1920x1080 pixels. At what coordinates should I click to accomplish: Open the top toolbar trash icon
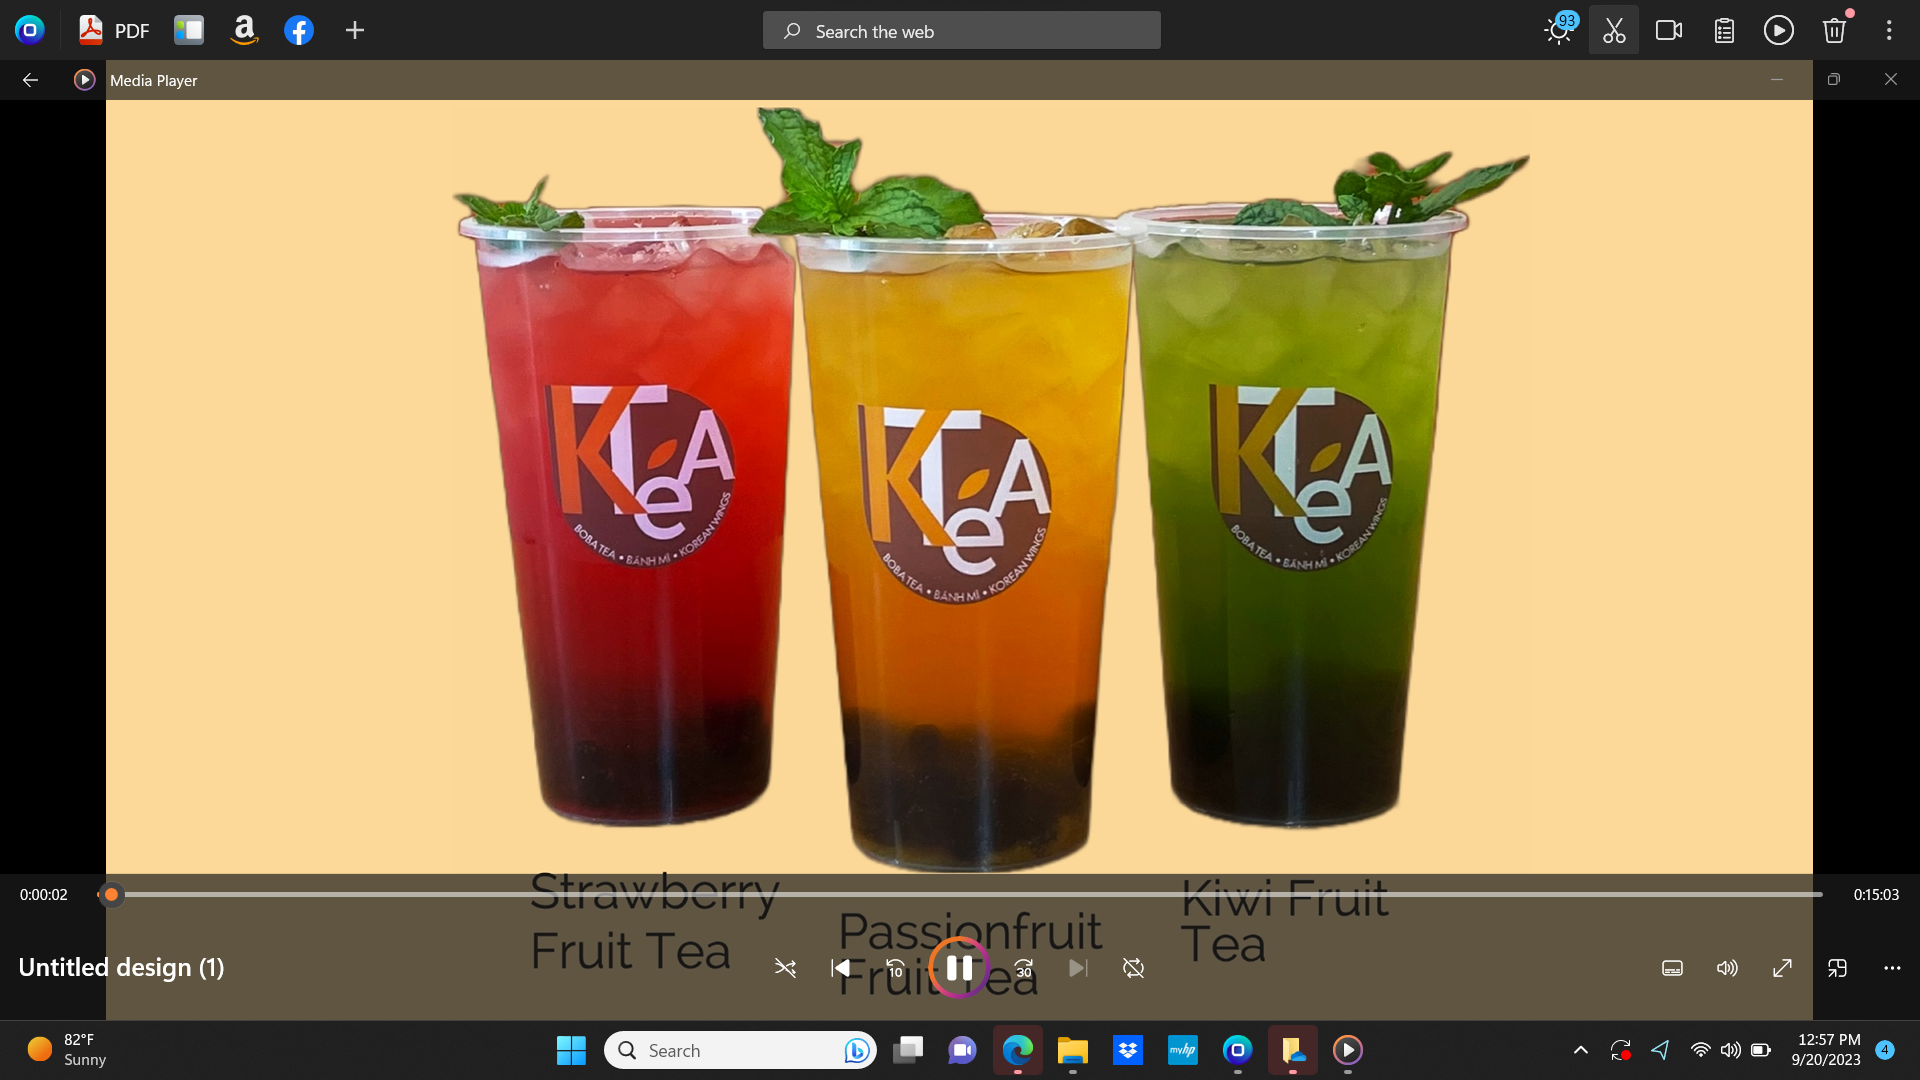(1834, 30)
